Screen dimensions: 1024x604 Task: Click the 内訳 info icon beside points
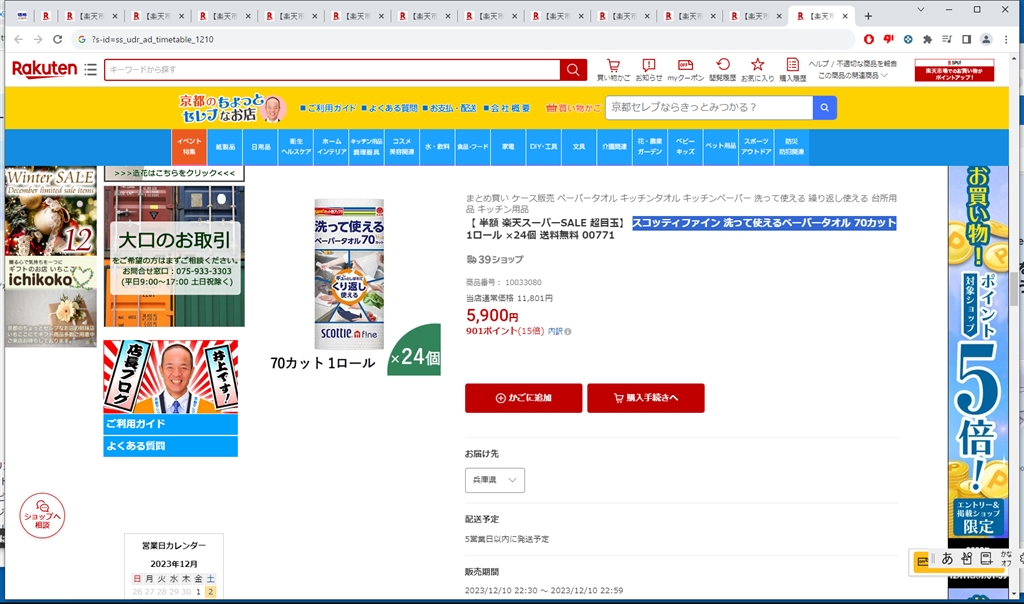point(568,332)
